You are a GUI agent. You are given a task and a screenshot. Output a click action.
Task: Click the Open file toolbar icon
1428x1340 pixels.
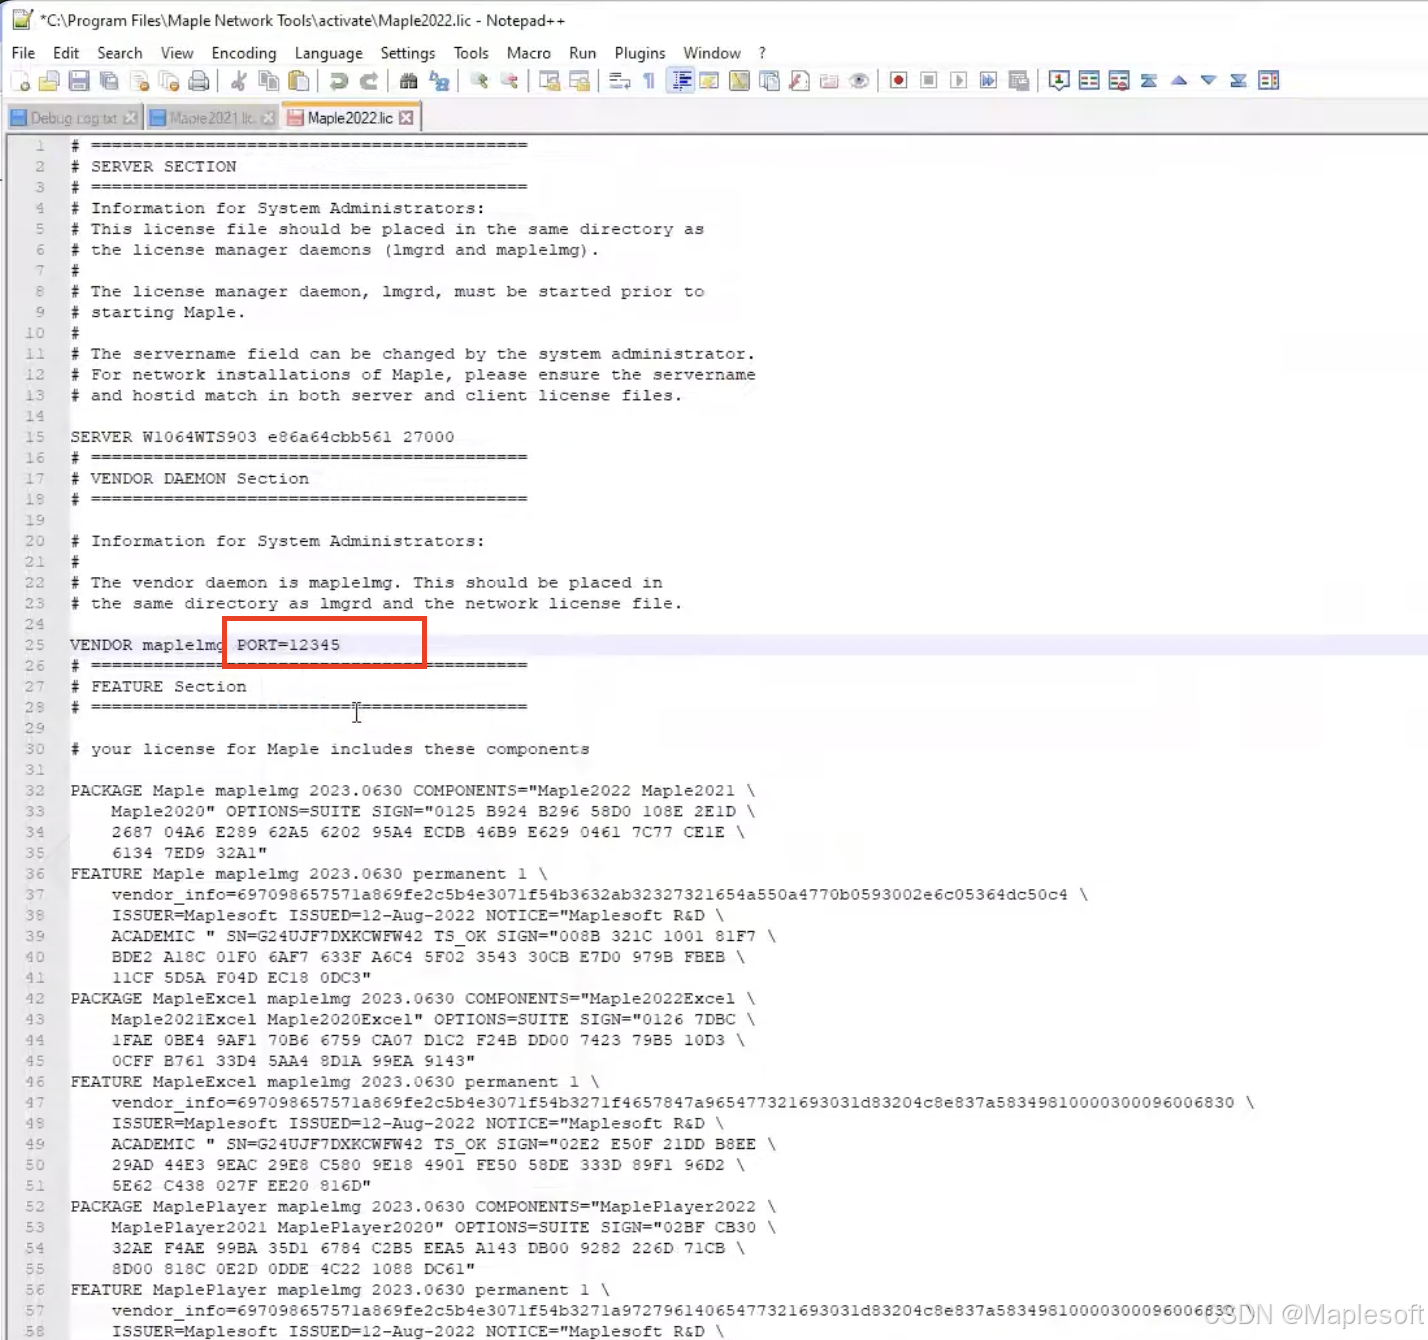[x=49, y=81]
